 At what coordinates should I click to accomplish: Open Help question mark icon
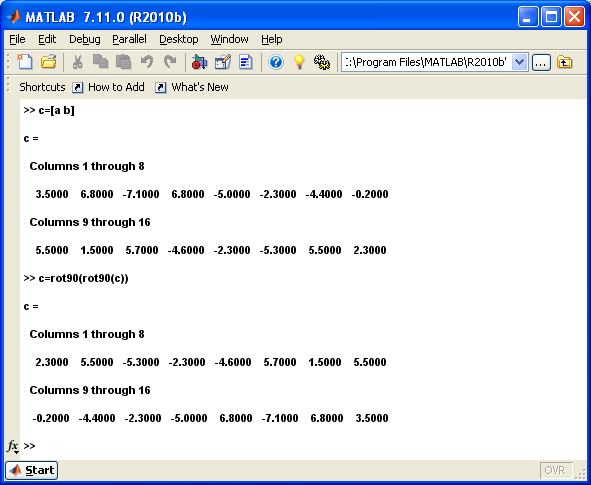pos(276,62)
